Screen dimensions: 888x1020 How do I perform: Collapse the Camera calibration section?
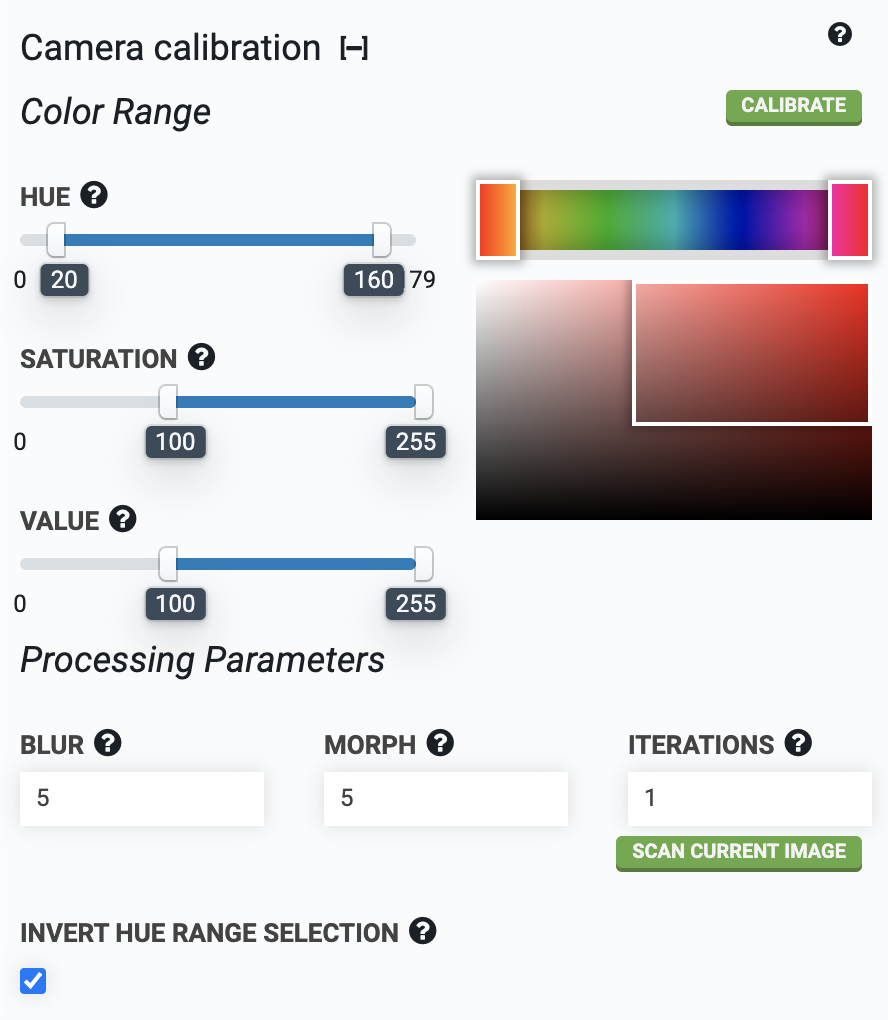coord(356,47)
